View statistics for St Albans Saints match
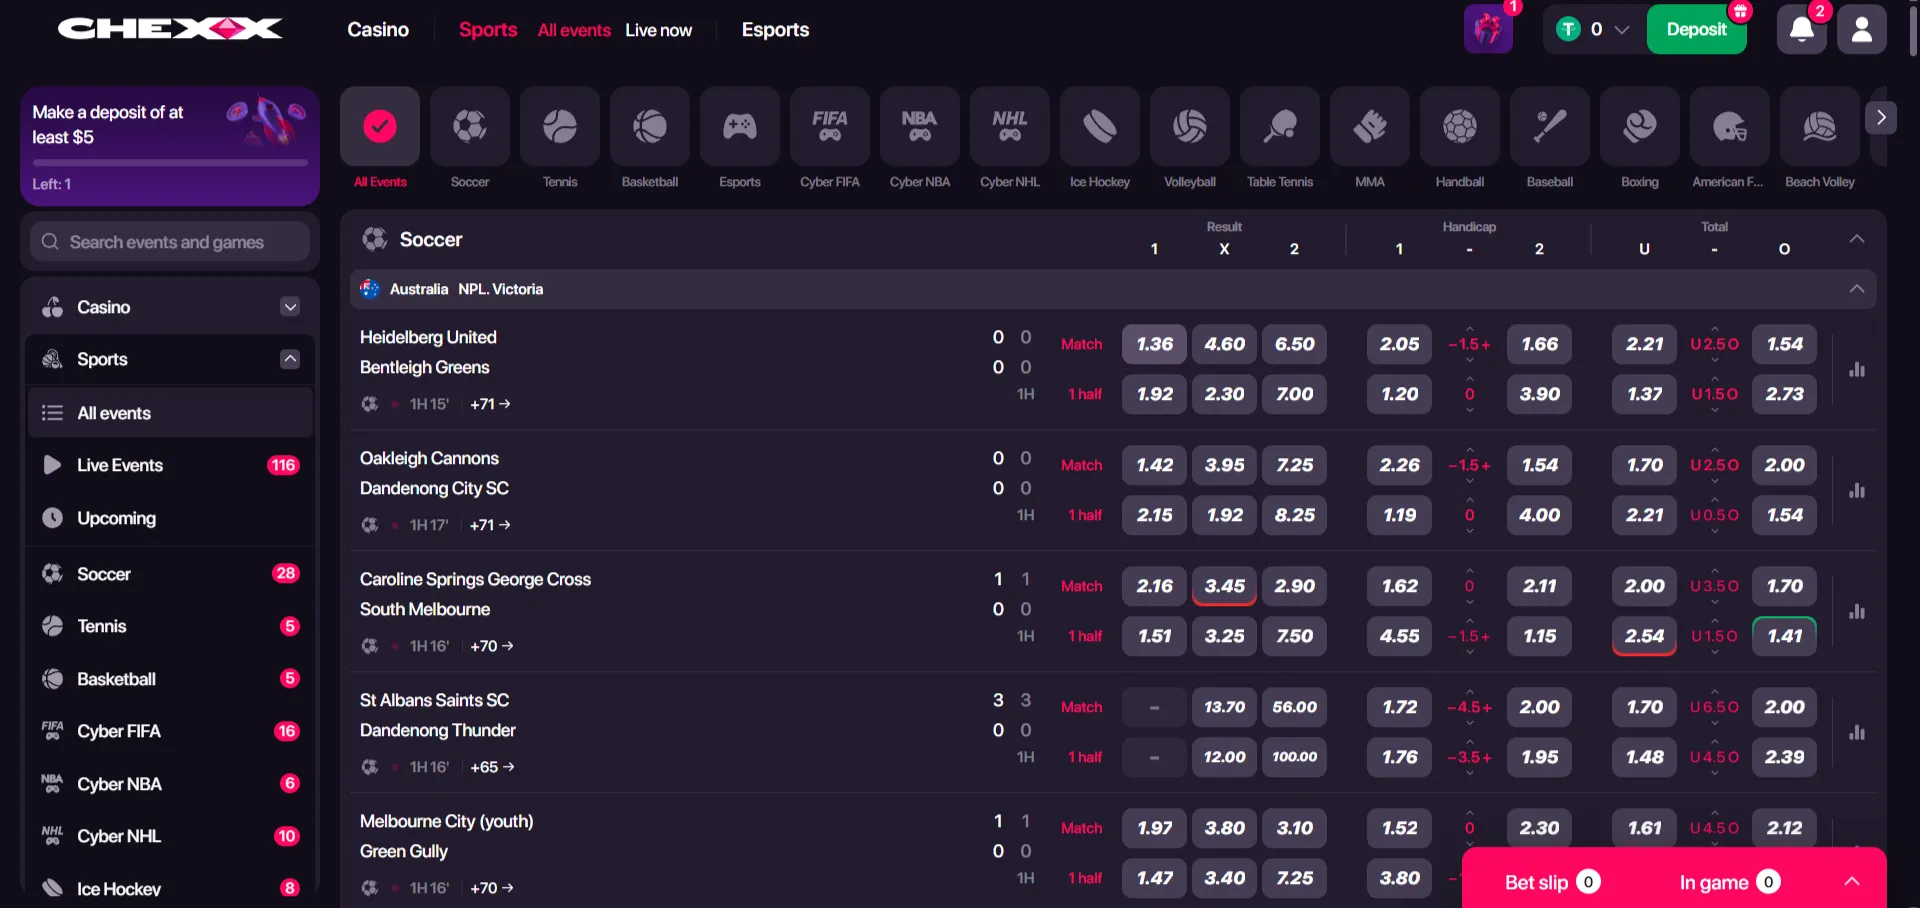 point(1857,732)
